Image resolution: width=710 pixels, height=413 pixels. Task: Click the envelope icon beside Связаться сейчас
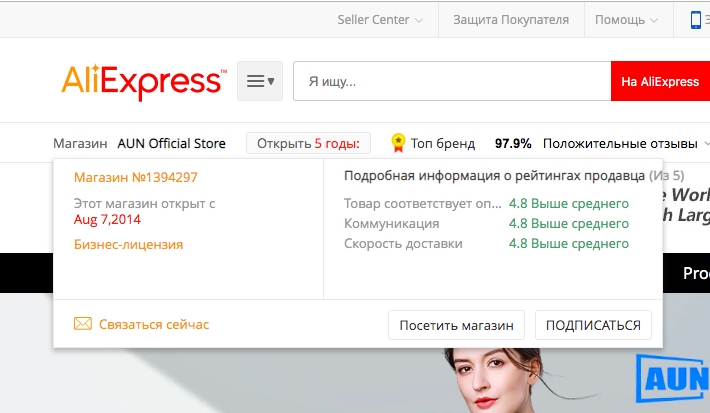[x=83, y=324]
